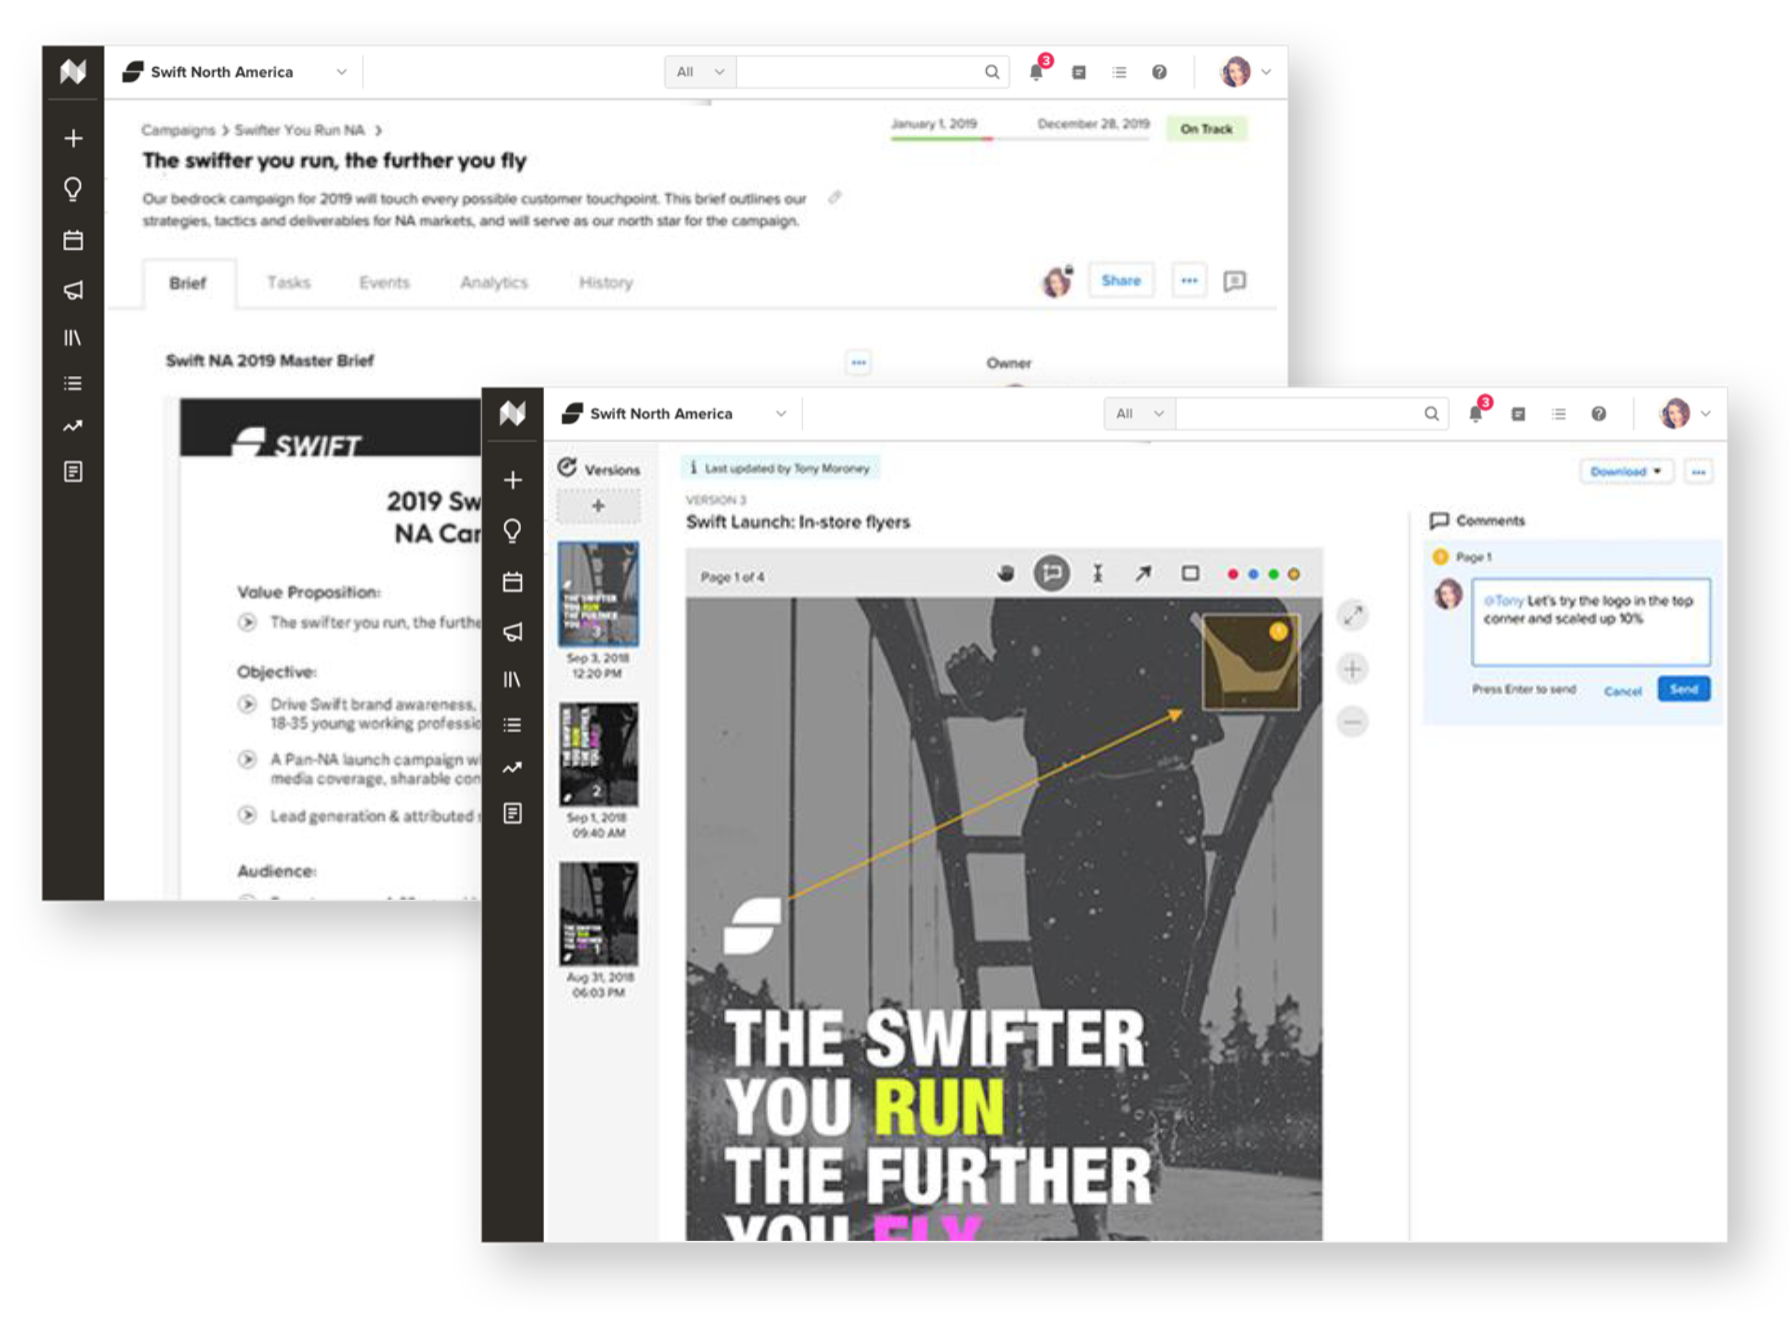Activate the comment annotation tool
1790x1321 pixels.
1051,574
